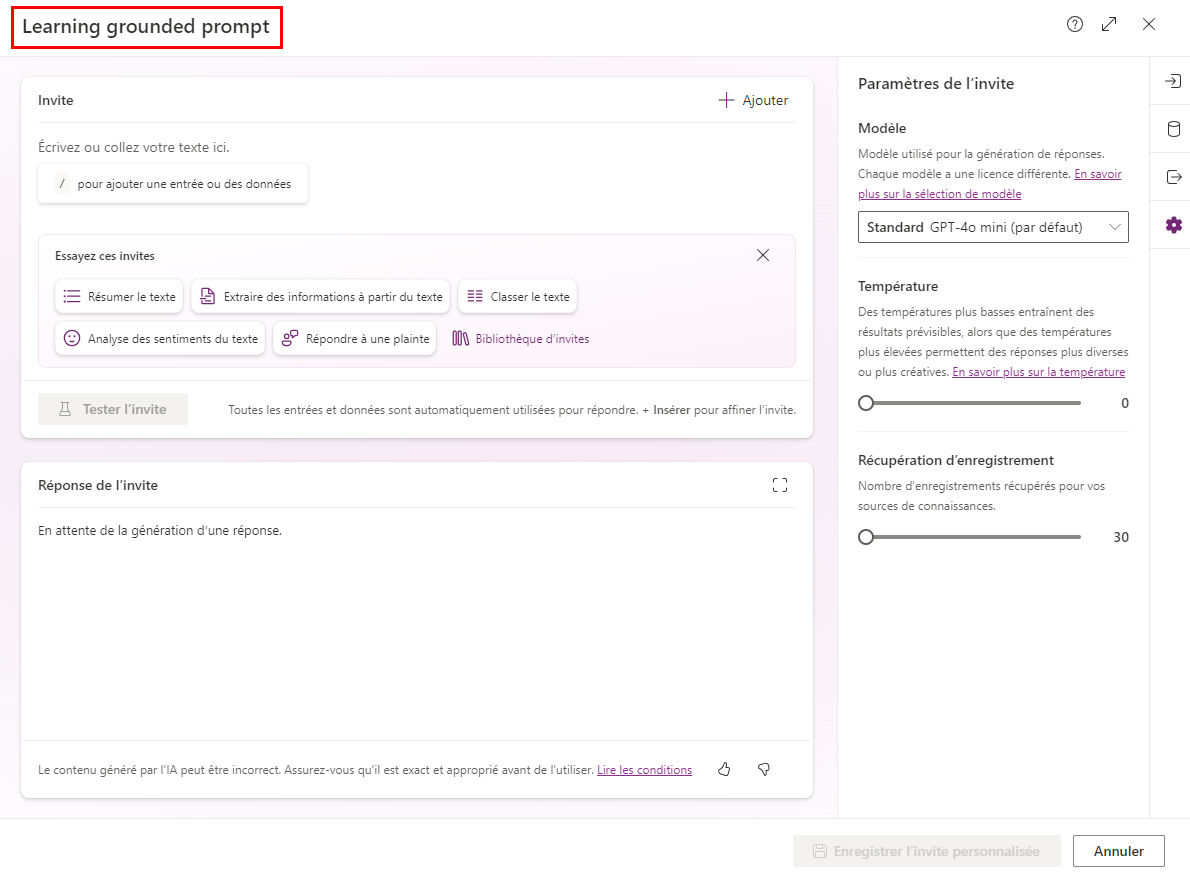1190x877 pixels.
Task: Click the Tester l'invite button
Action: [113, 409]
